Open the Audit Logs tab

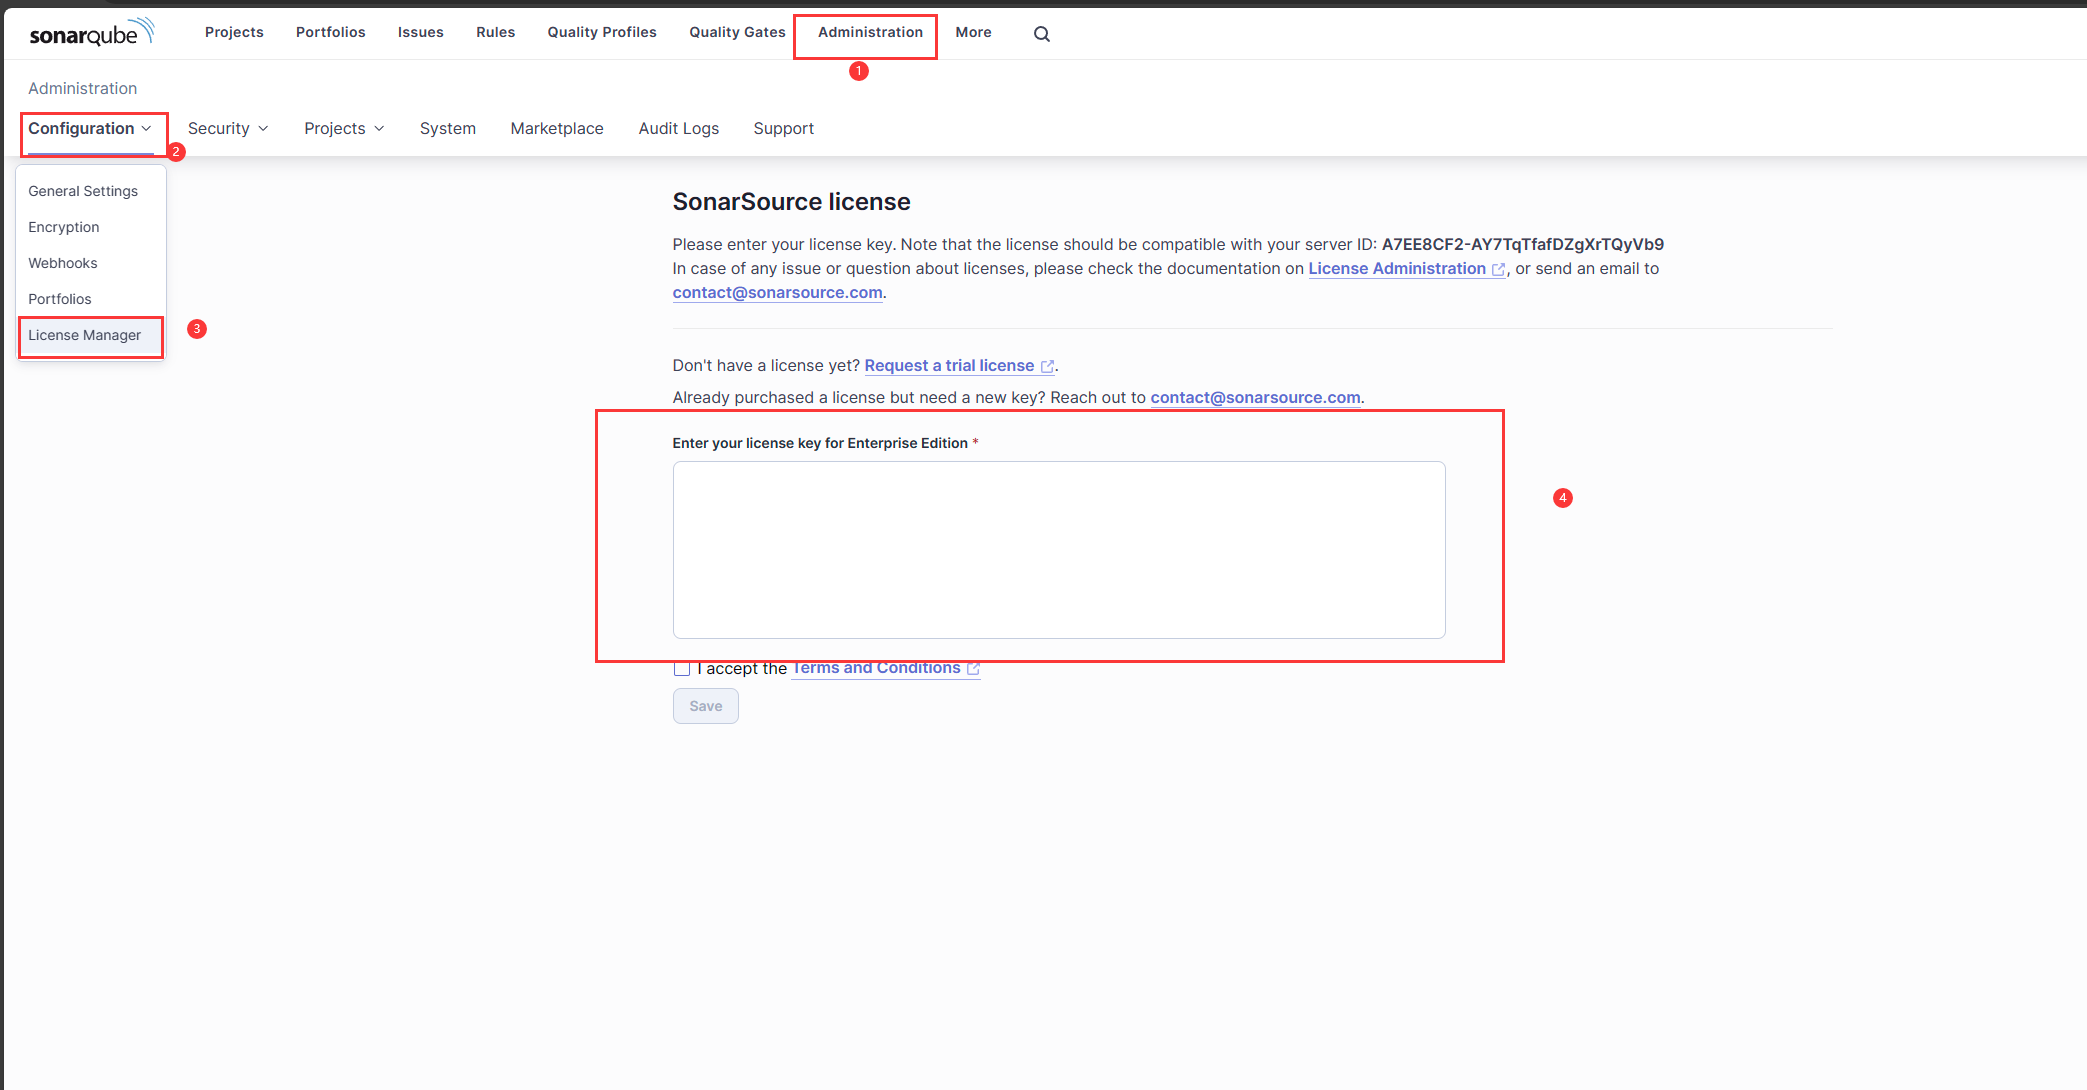(x=678, y=128)
